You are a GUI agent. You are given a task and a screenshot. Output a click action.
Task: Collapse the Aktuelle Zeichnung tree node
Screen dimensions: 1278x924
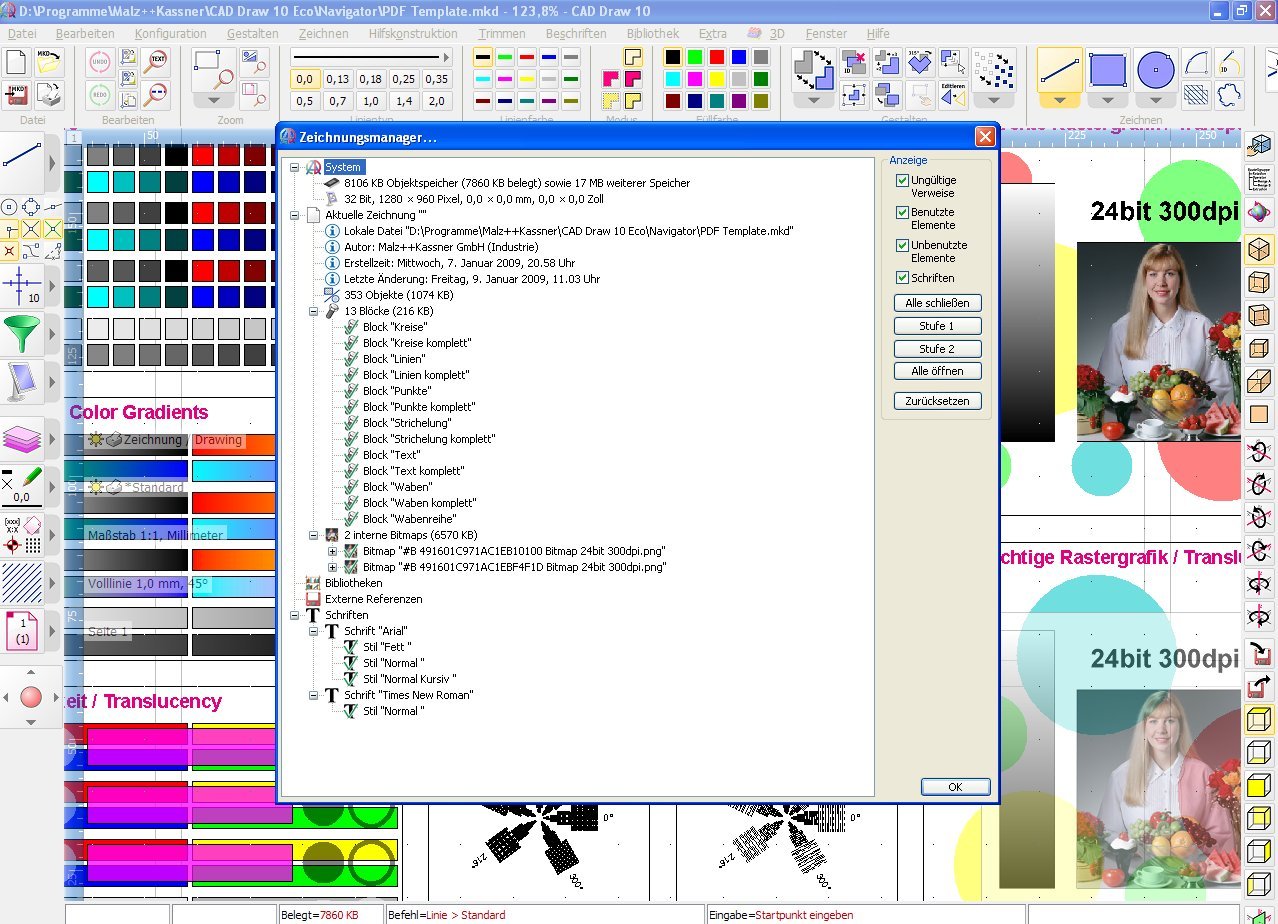pyautogui.click(x=295, y=215)
